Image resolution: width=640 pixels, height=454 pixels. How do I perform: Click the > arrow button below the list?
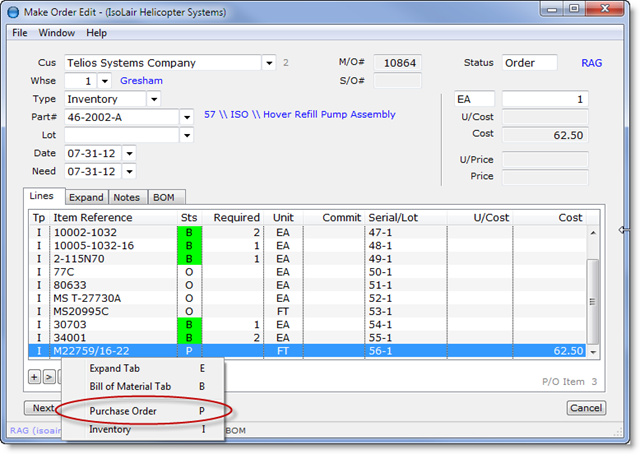49,377
